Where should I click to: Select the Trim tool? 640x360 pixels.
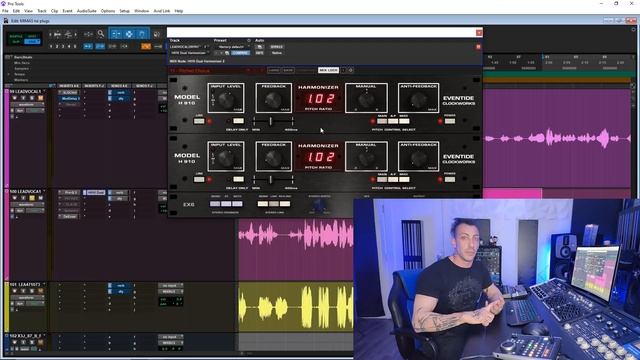tap(116, 34)
